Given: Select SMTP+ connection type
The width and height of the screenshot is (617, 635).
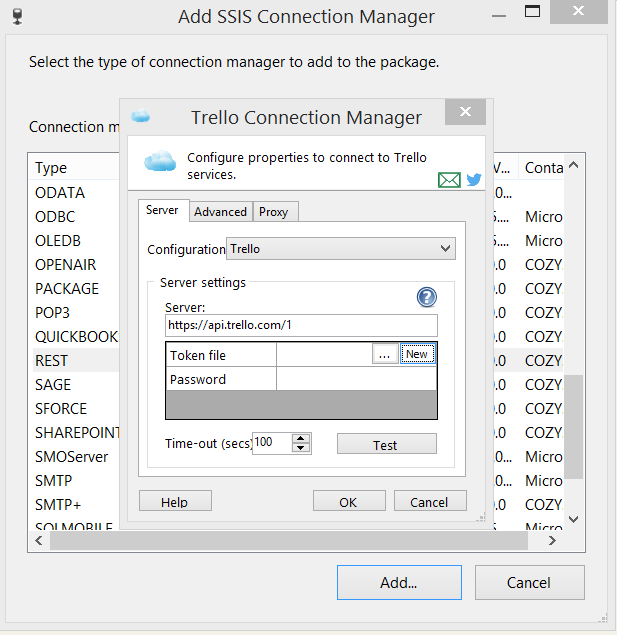Looking at the screenshot, I should pyautogui.click(x=58, y=505).
